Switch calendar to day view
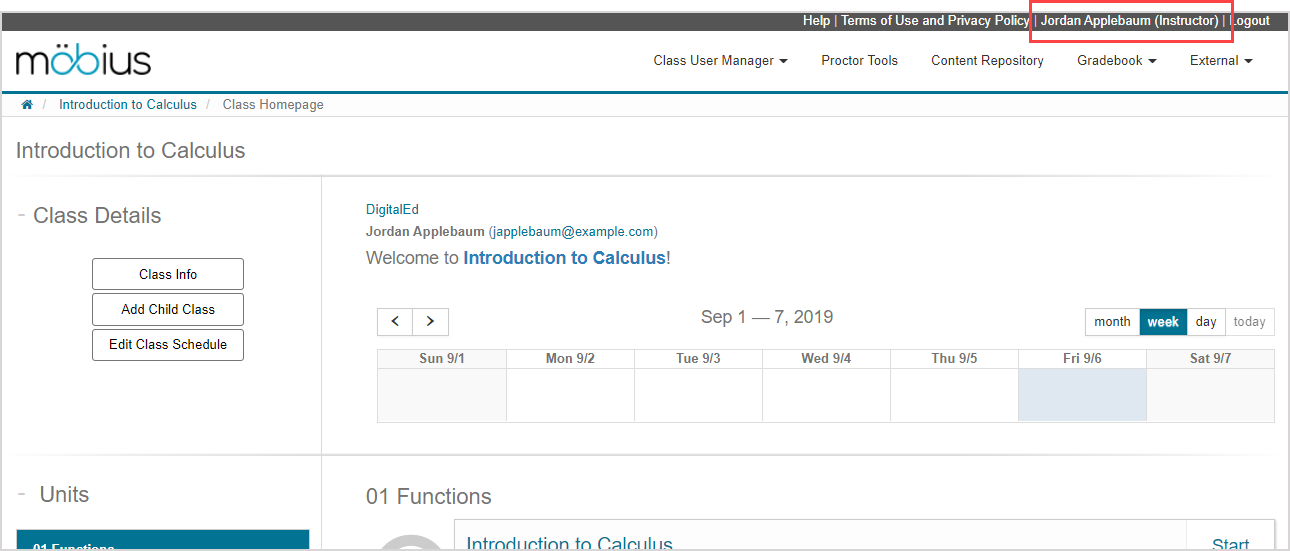 click(1206, 321)
